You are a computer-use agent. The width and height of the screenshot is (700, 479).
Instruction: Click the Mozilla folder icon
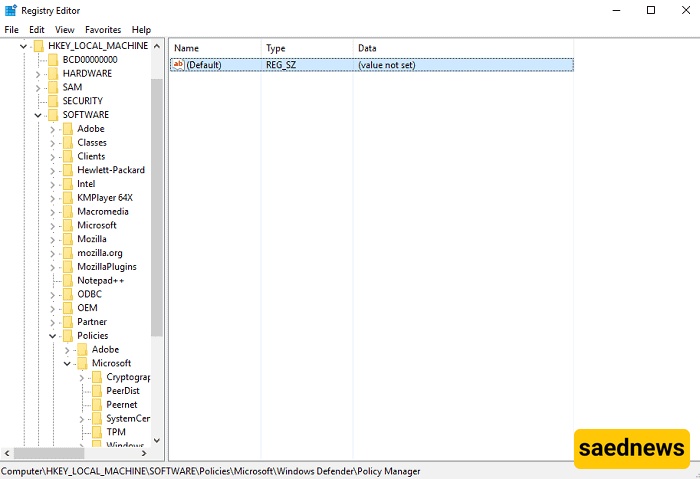click(x=68, y=239)
